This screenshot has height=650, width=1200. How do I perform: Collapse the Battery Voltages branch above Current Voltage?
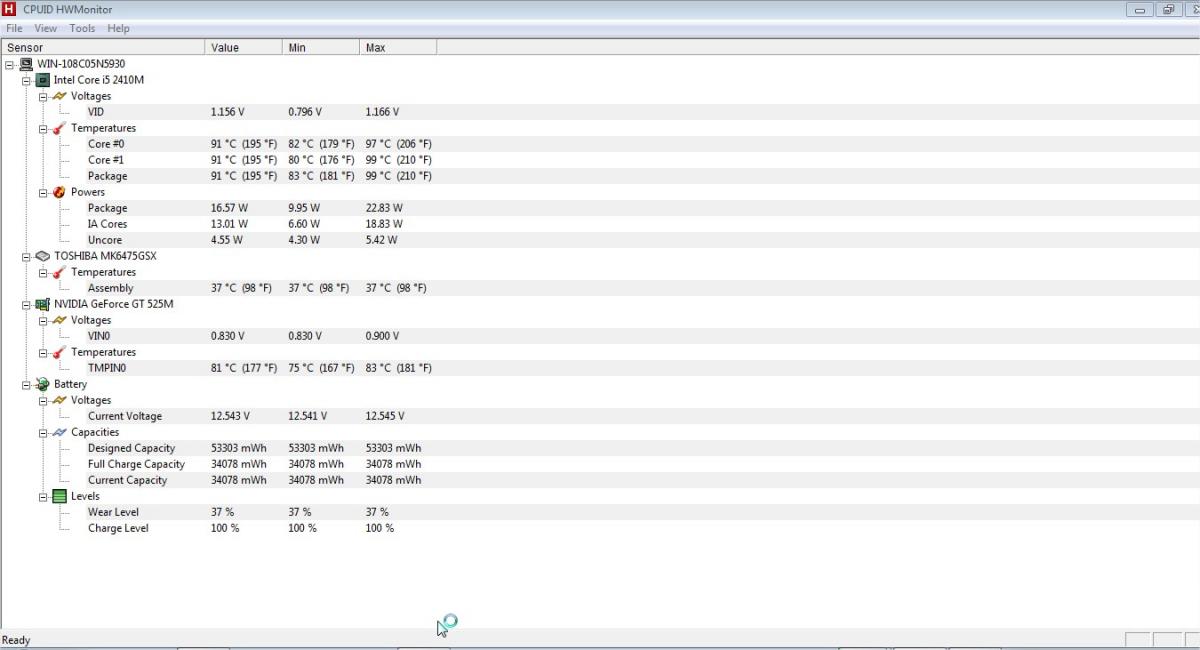pyautogui.click(x=43, y=400)
